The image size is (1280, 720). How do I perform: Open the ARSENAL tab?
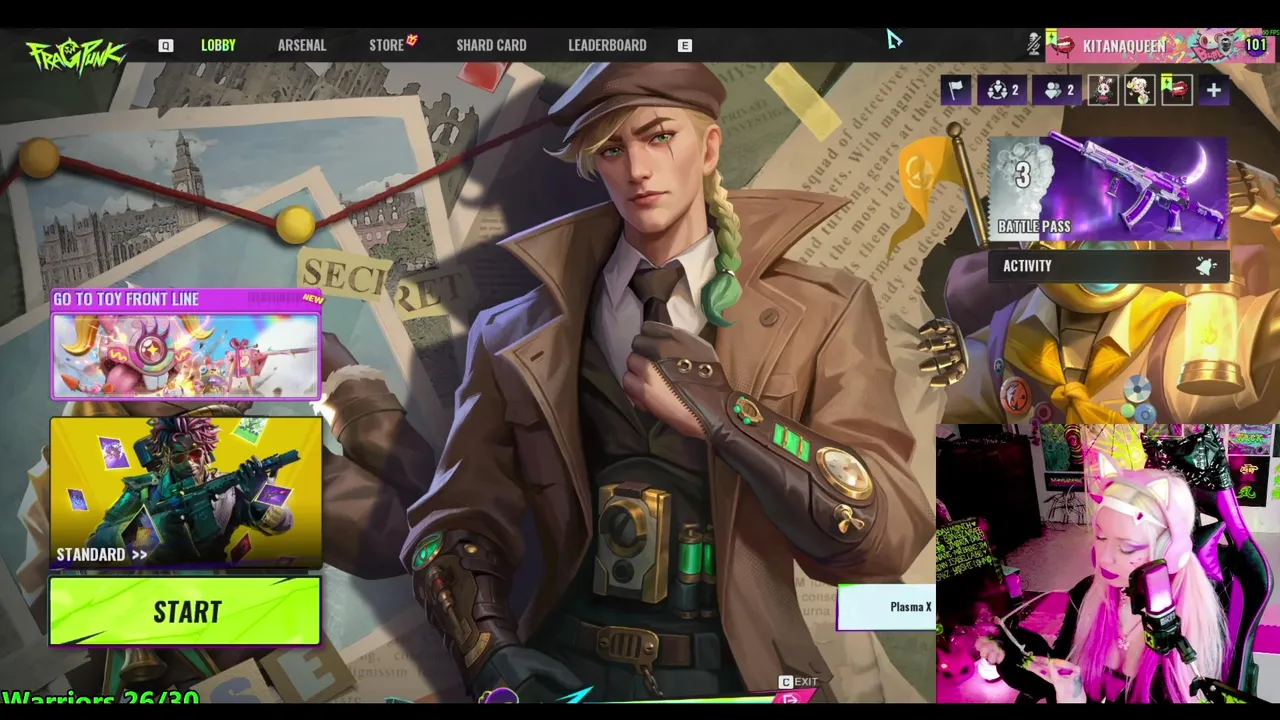(302, 45)
